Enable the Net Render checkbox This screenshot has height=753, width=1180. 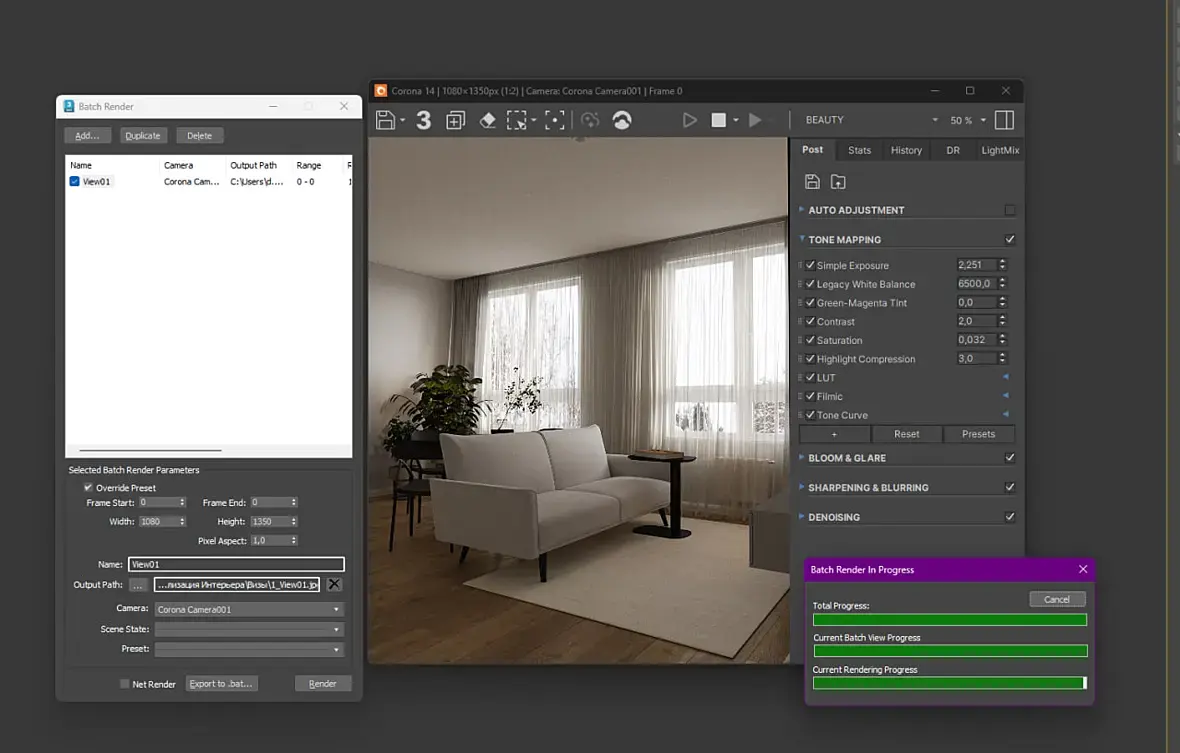(125, 684)
